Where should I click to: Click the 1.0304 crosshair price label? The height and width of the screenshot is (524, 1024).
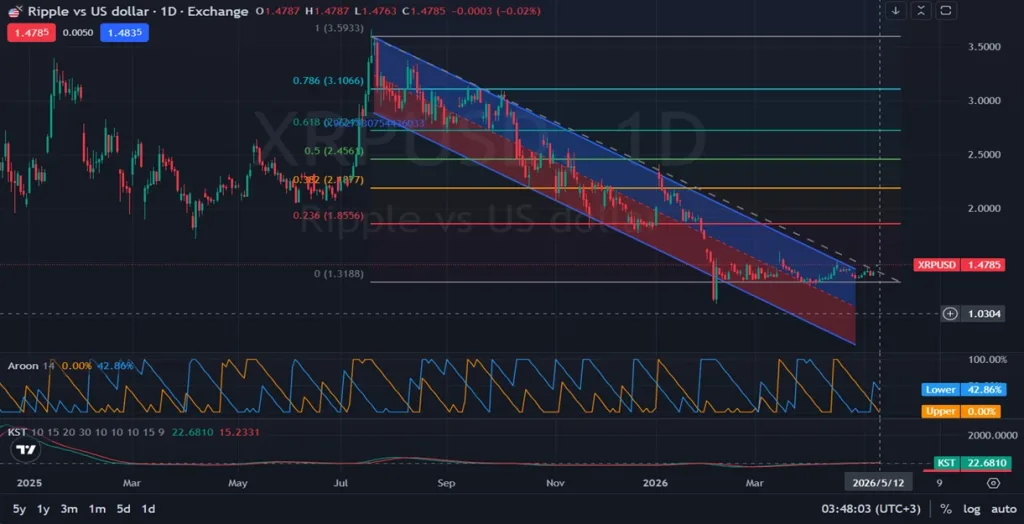point(986,314)
